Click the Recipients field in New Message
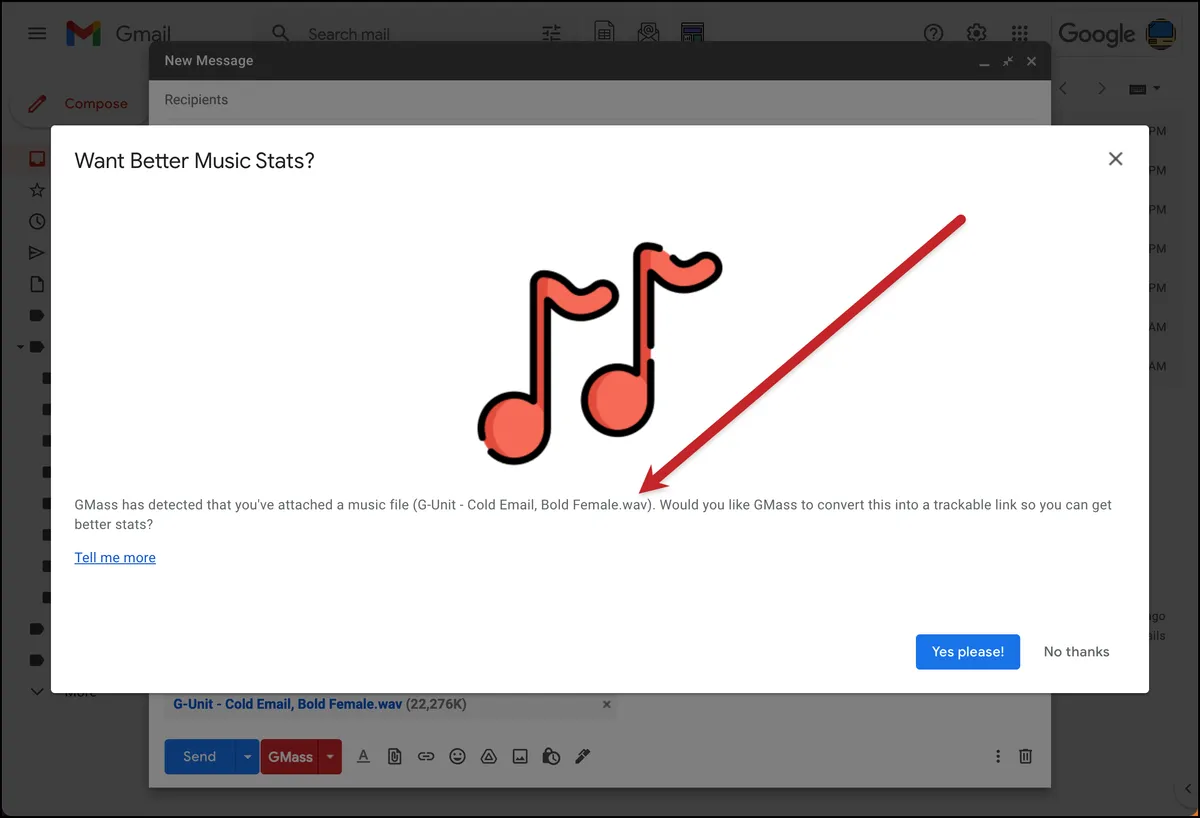 point(600,100)
